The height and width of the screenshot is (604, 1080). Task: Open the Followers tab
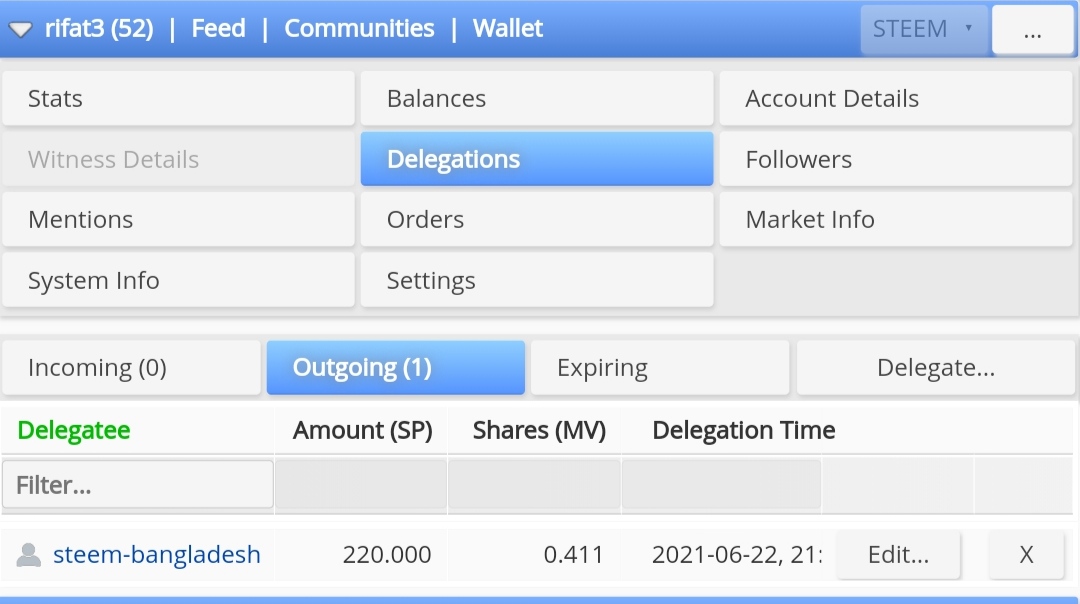pyautogui.click(x=896, y=159)
